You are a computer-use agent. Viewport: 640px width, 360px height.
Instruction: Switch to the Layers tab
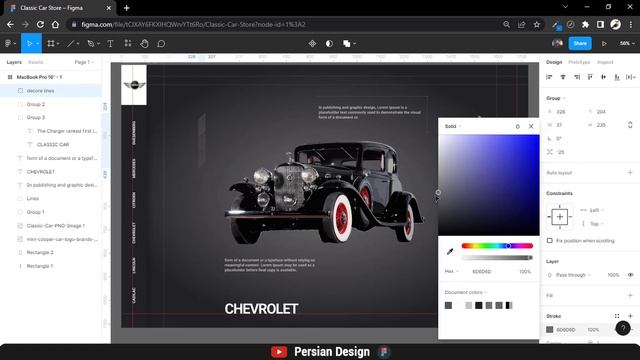click(14, 62)
